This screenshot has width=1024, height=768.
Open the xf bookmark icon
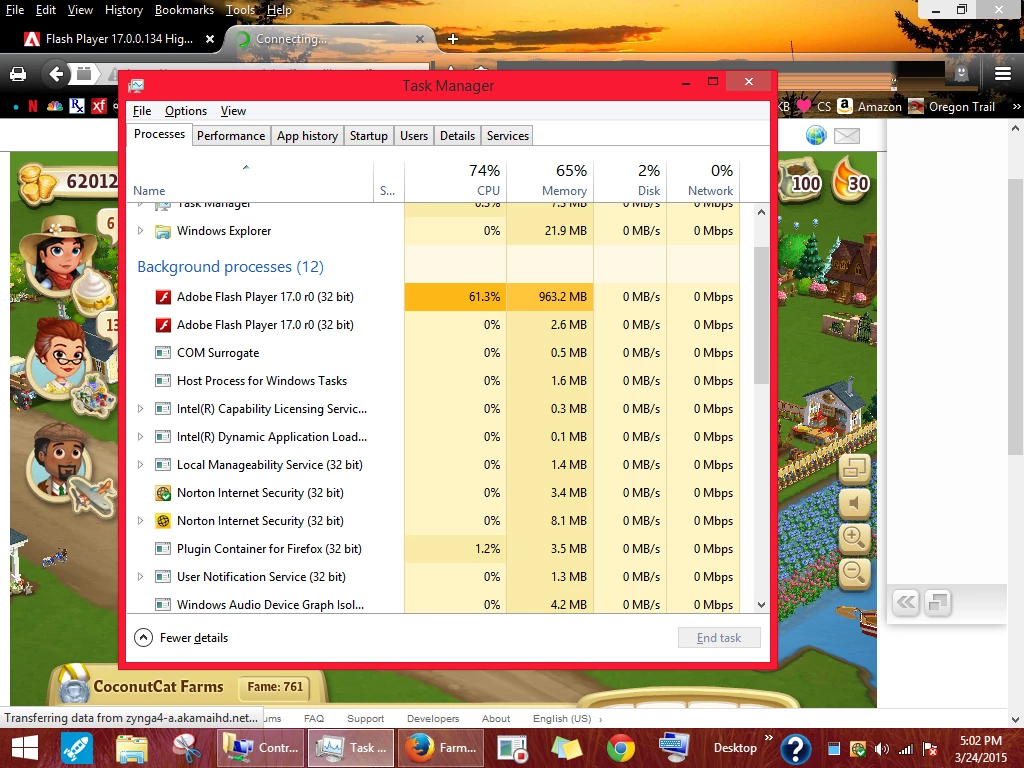(x=99, y=106)
